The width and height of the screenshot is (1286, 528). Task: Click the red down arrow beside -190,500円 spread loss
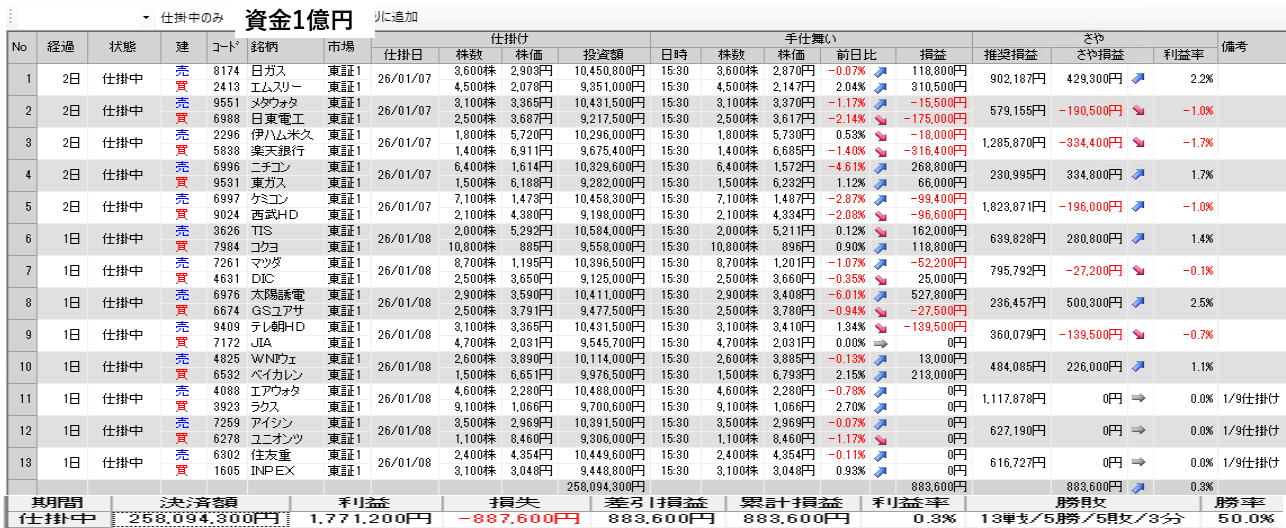click(1138, 111)
